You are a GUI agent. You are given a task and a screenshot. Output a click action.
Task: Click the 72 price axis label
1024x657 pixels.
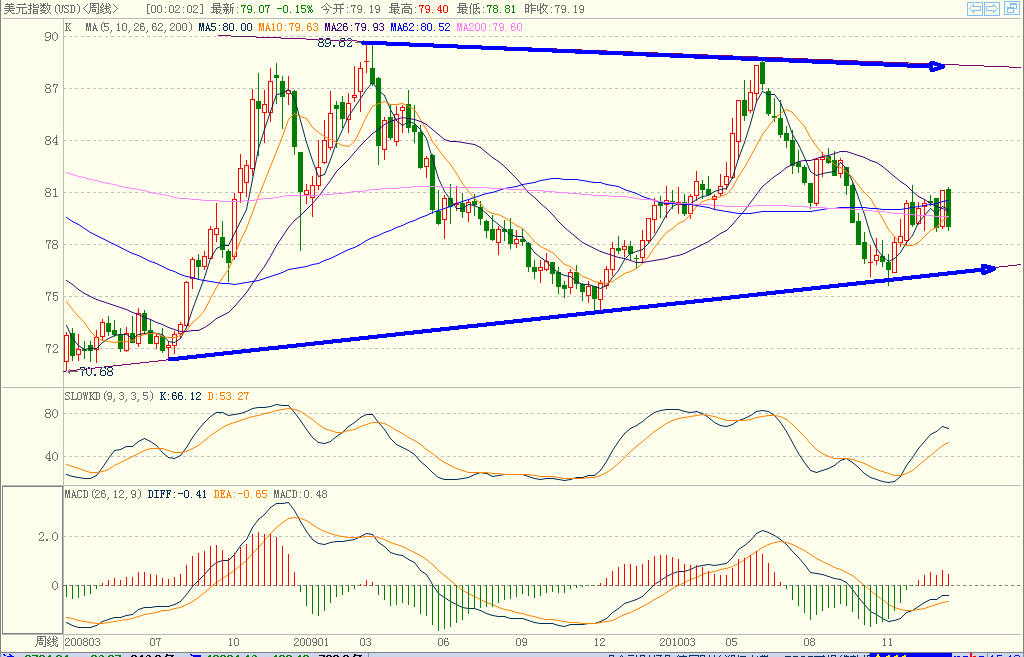coord(51,349)
